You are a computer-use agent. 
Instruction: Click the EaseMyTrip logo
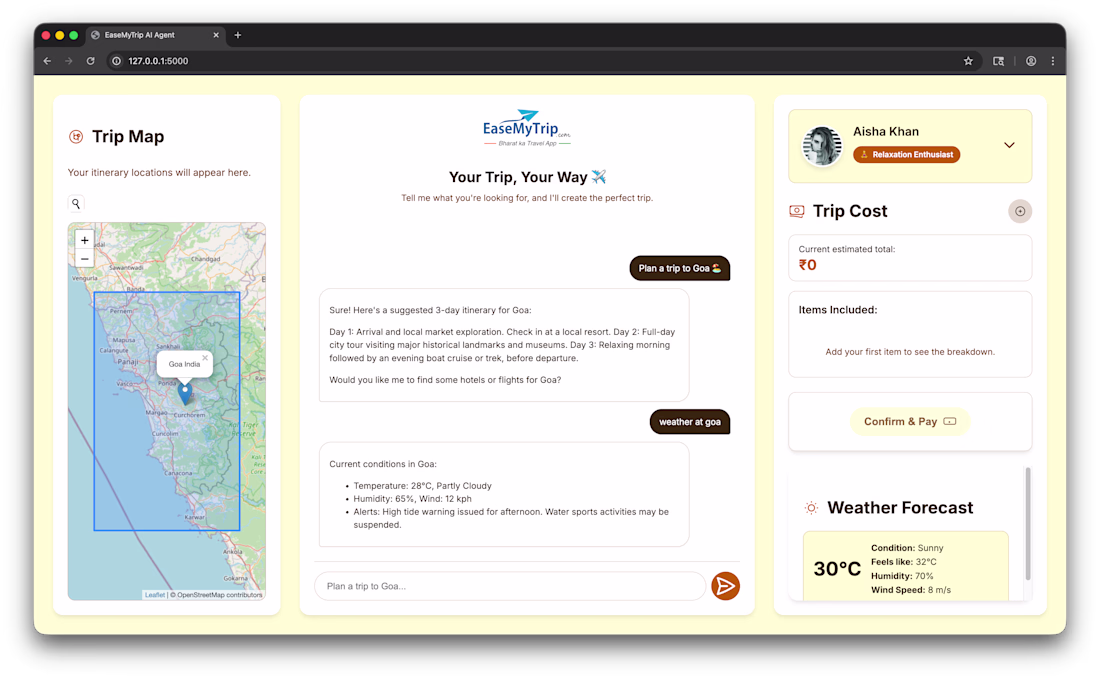pos(527,128)
